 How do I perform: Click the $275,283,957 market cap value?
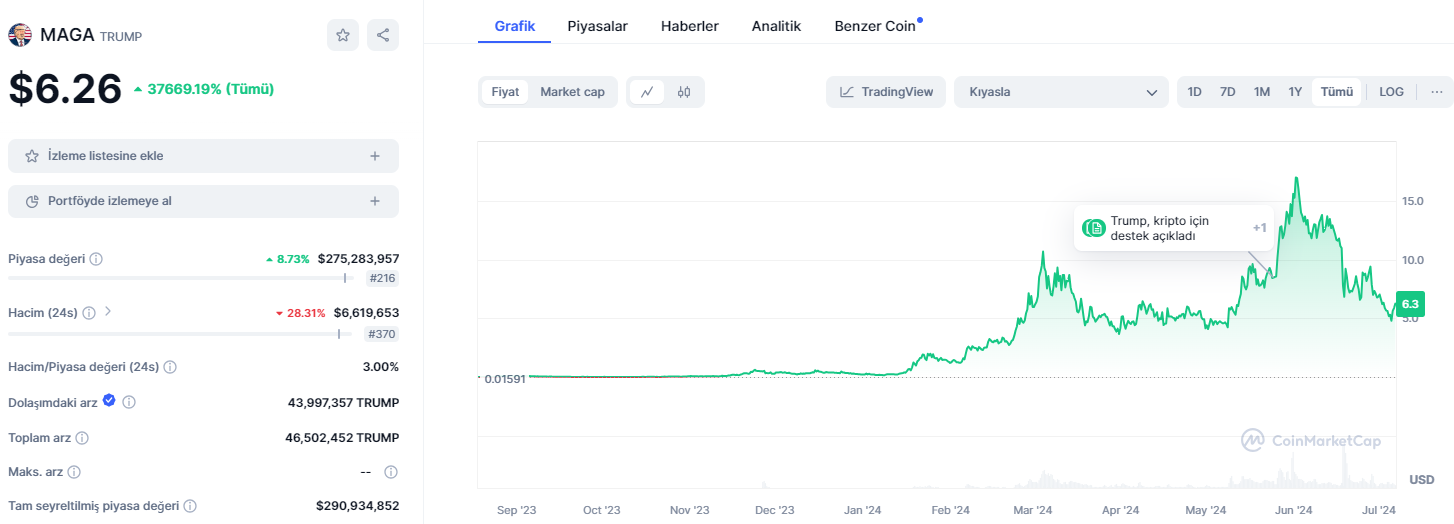(358, 259)
